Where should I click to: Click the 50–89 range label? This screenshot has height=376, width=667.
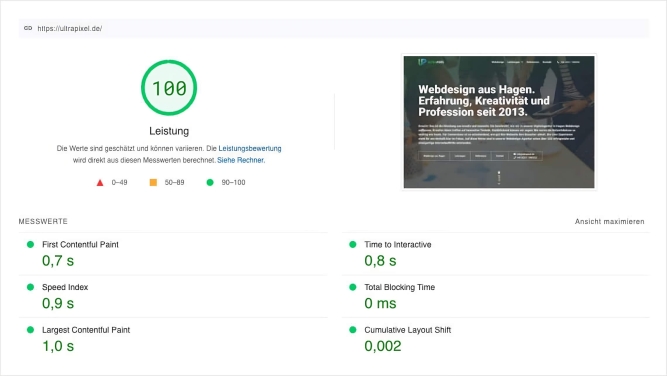click(x=174, y=182)
